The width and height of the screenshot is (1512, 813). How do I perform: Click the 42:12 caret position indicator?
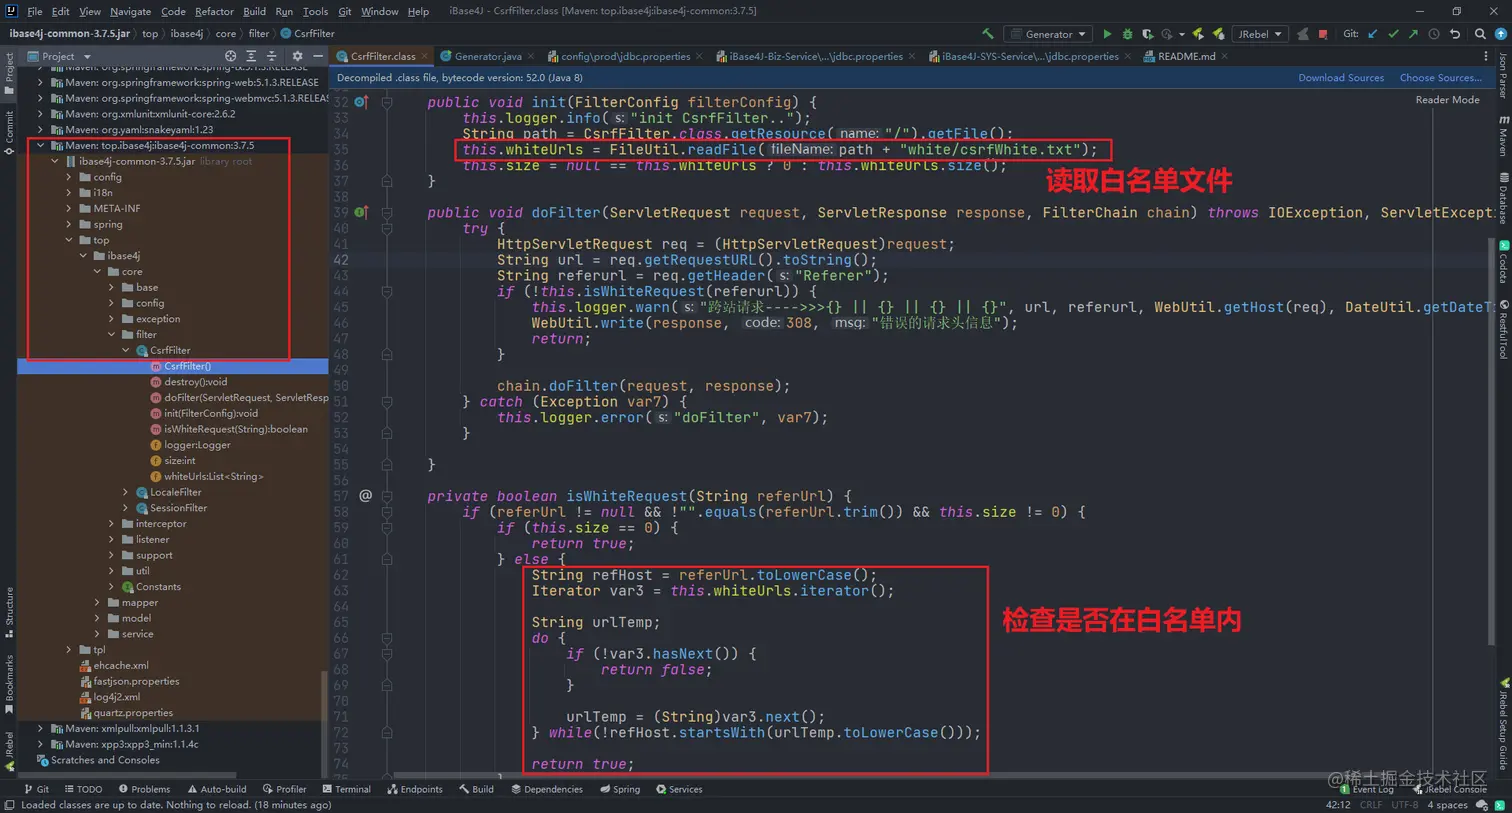click(1338, 804)
